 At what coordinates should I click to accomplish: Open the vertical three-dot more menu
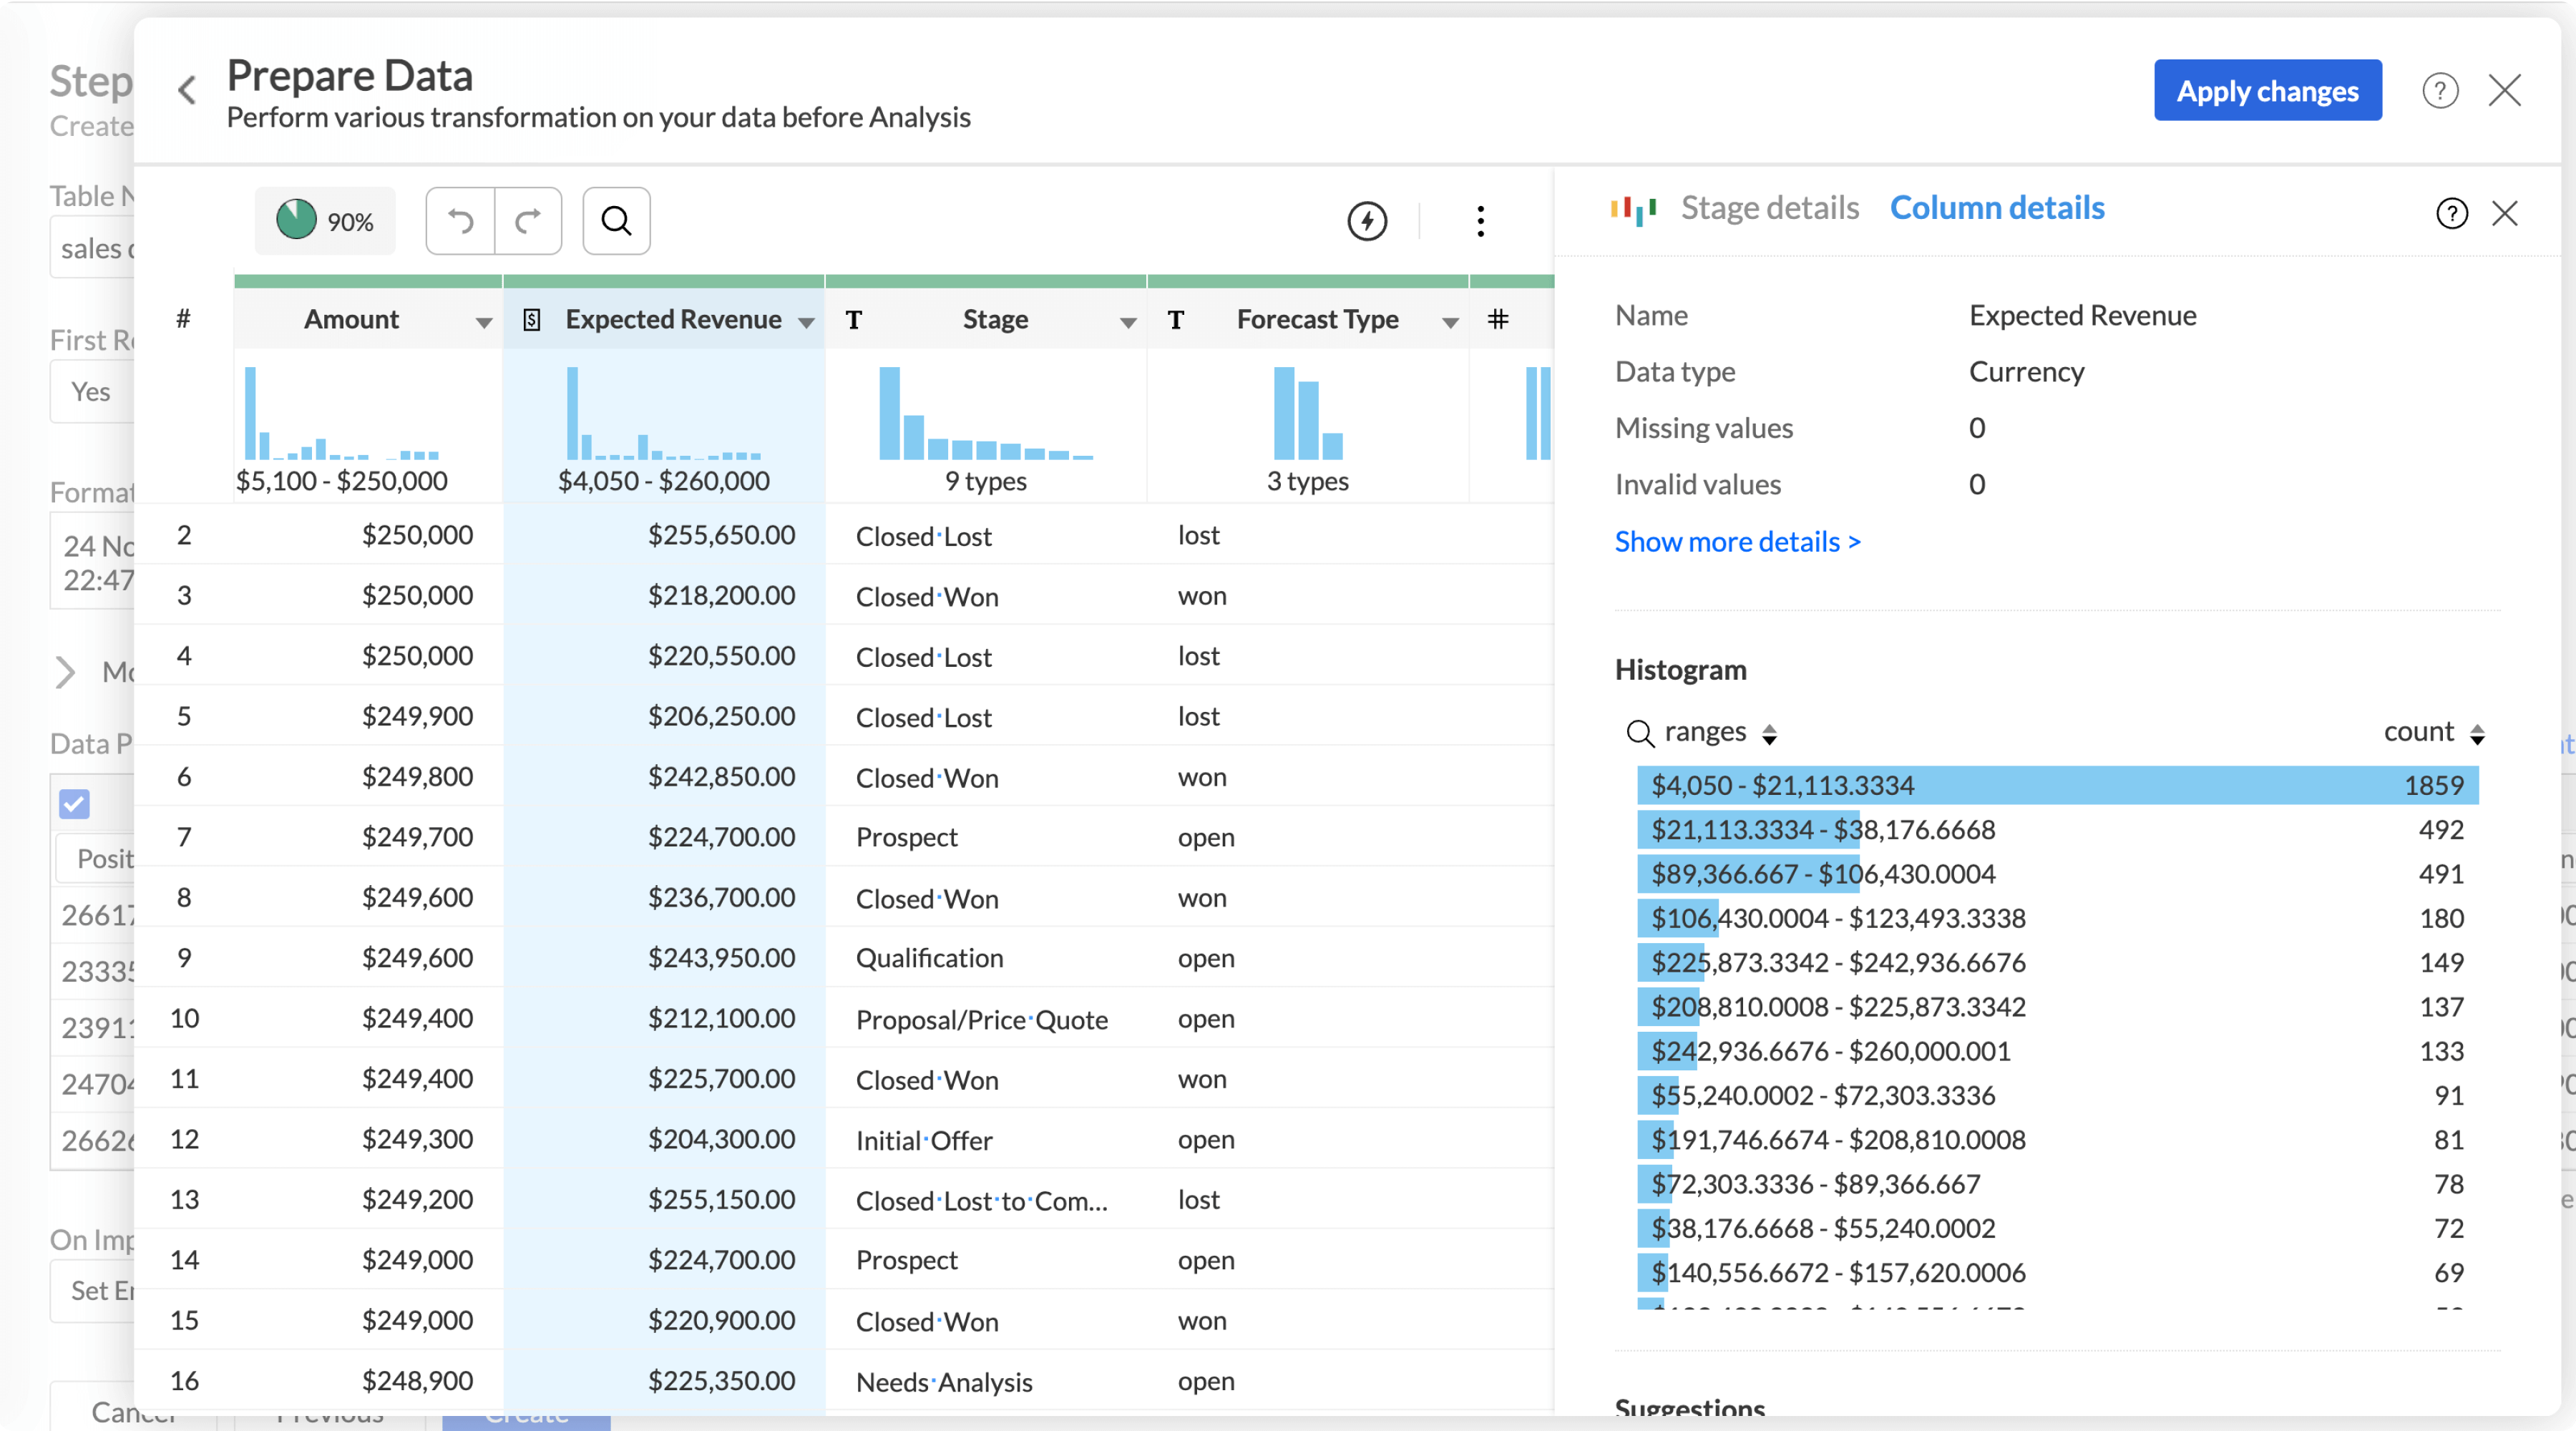click(x=1480, y=221)
